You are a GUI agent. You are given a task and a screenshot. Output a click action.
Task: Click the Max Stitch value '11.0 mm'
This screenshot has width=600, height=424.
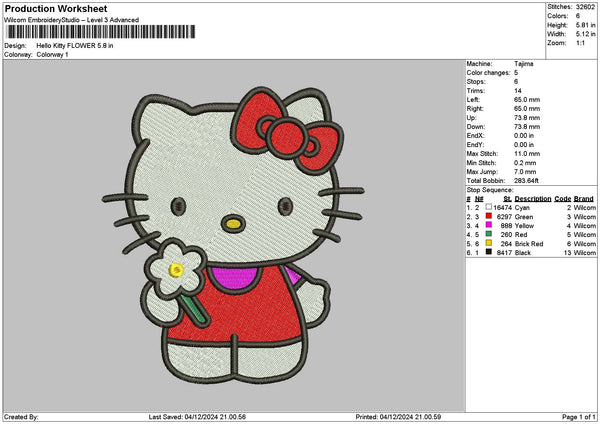click(527, 154)
